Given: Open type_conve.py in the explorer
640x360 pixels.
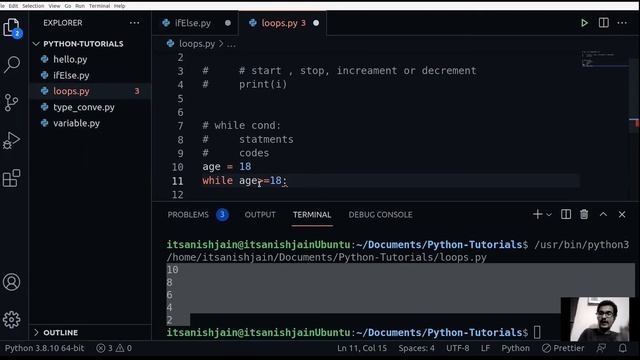Looking at the screenshot, I should (84, 107).
